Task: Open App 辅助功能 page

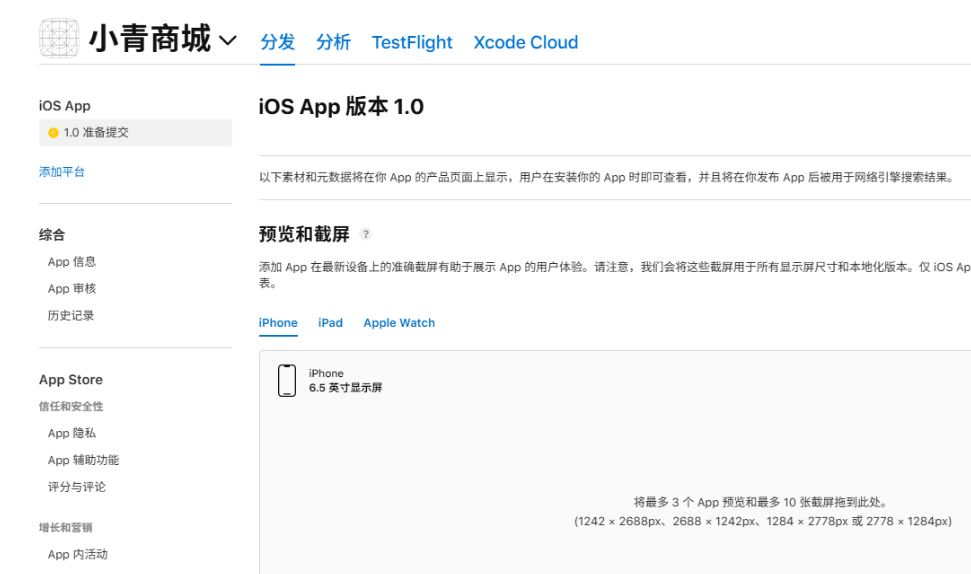Action: [83, 460]
